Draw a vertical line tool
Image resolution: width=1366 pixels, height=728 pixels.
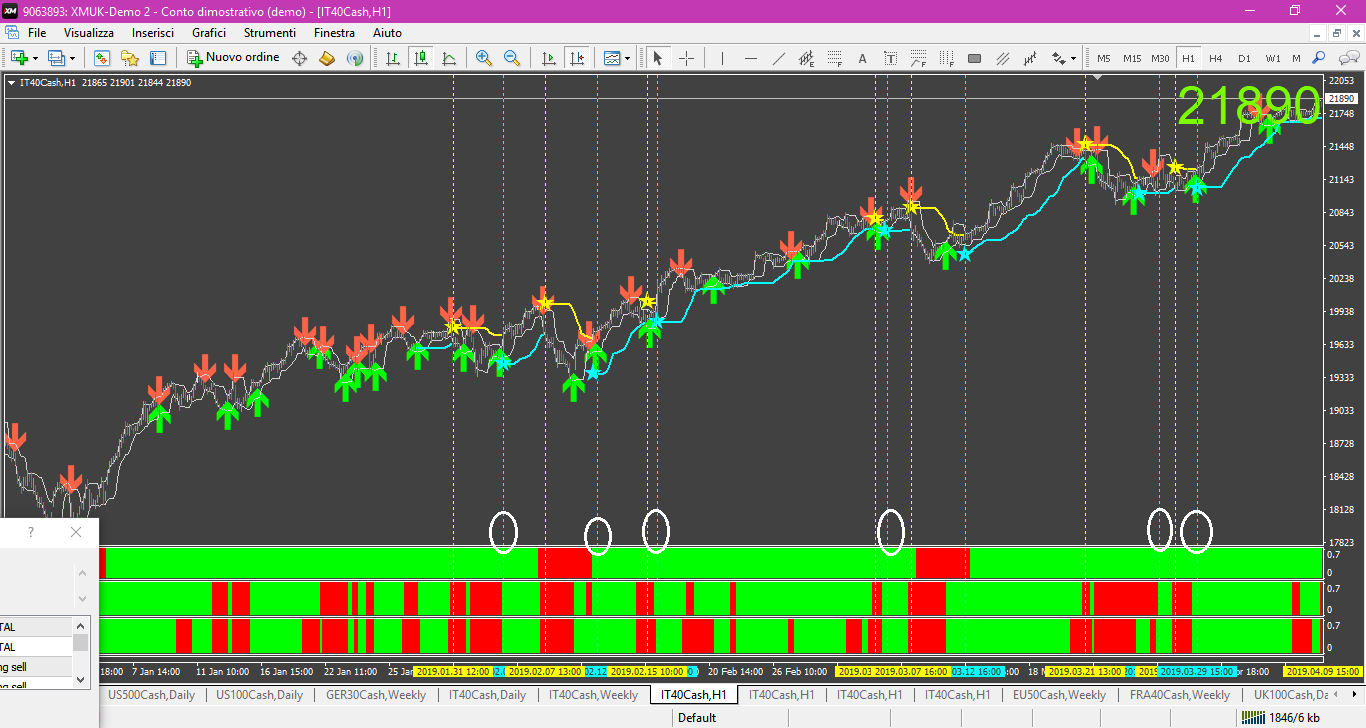tap(722, 58)
